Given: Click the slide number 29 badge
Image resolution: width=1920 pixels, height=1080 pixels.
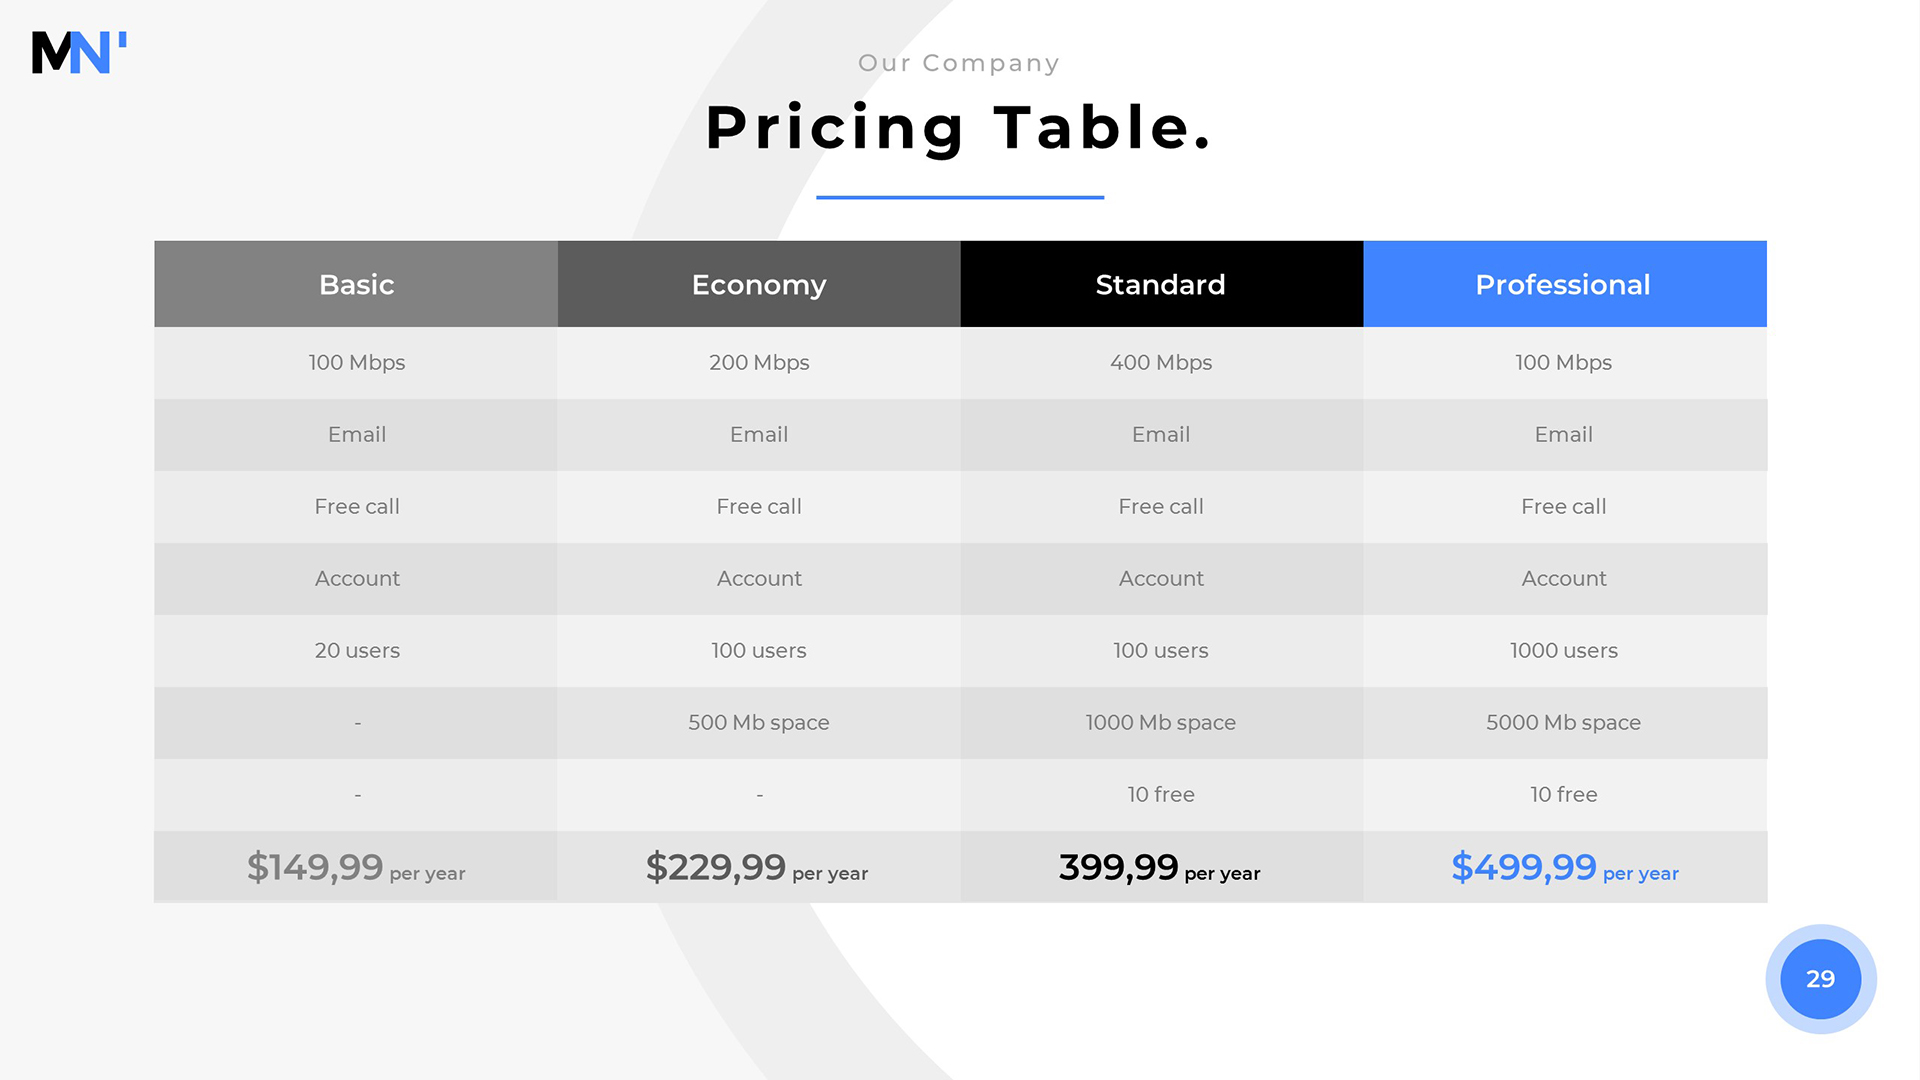Looking at the screenshot, I should [1820, 979].
